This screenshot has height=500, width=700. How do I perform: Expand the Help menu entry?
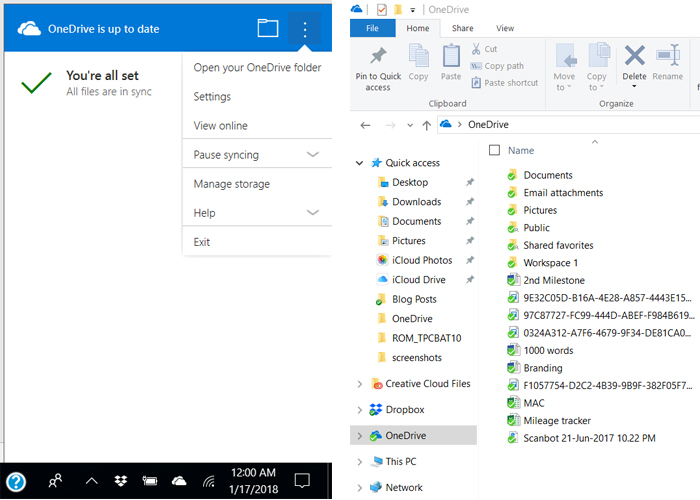pyautogui.click(x=257, y=212)
